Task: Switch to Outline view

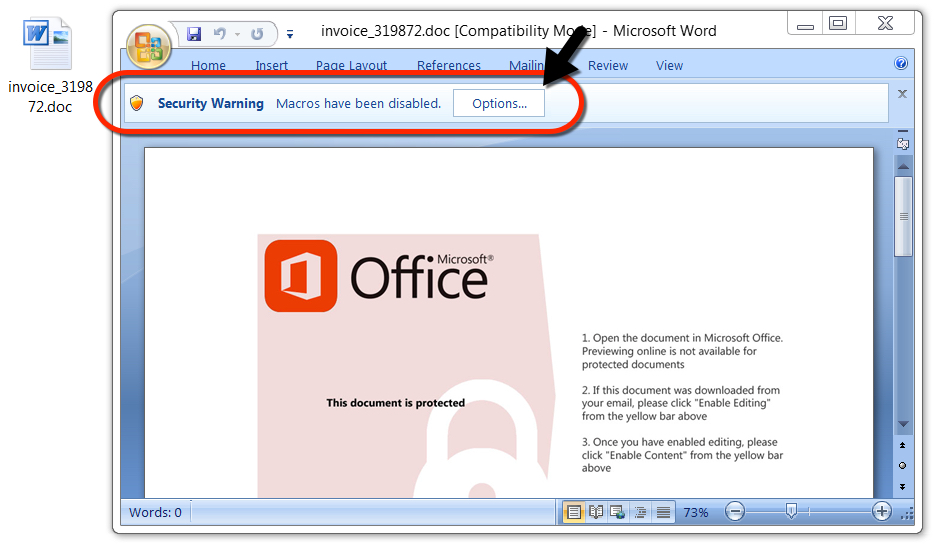Action: pos(640,512)
